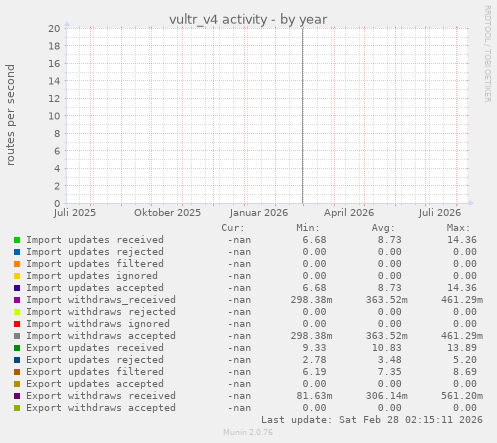
Task: Click the navy swatch for Export updates rejected
Action: tap(17, 360)
